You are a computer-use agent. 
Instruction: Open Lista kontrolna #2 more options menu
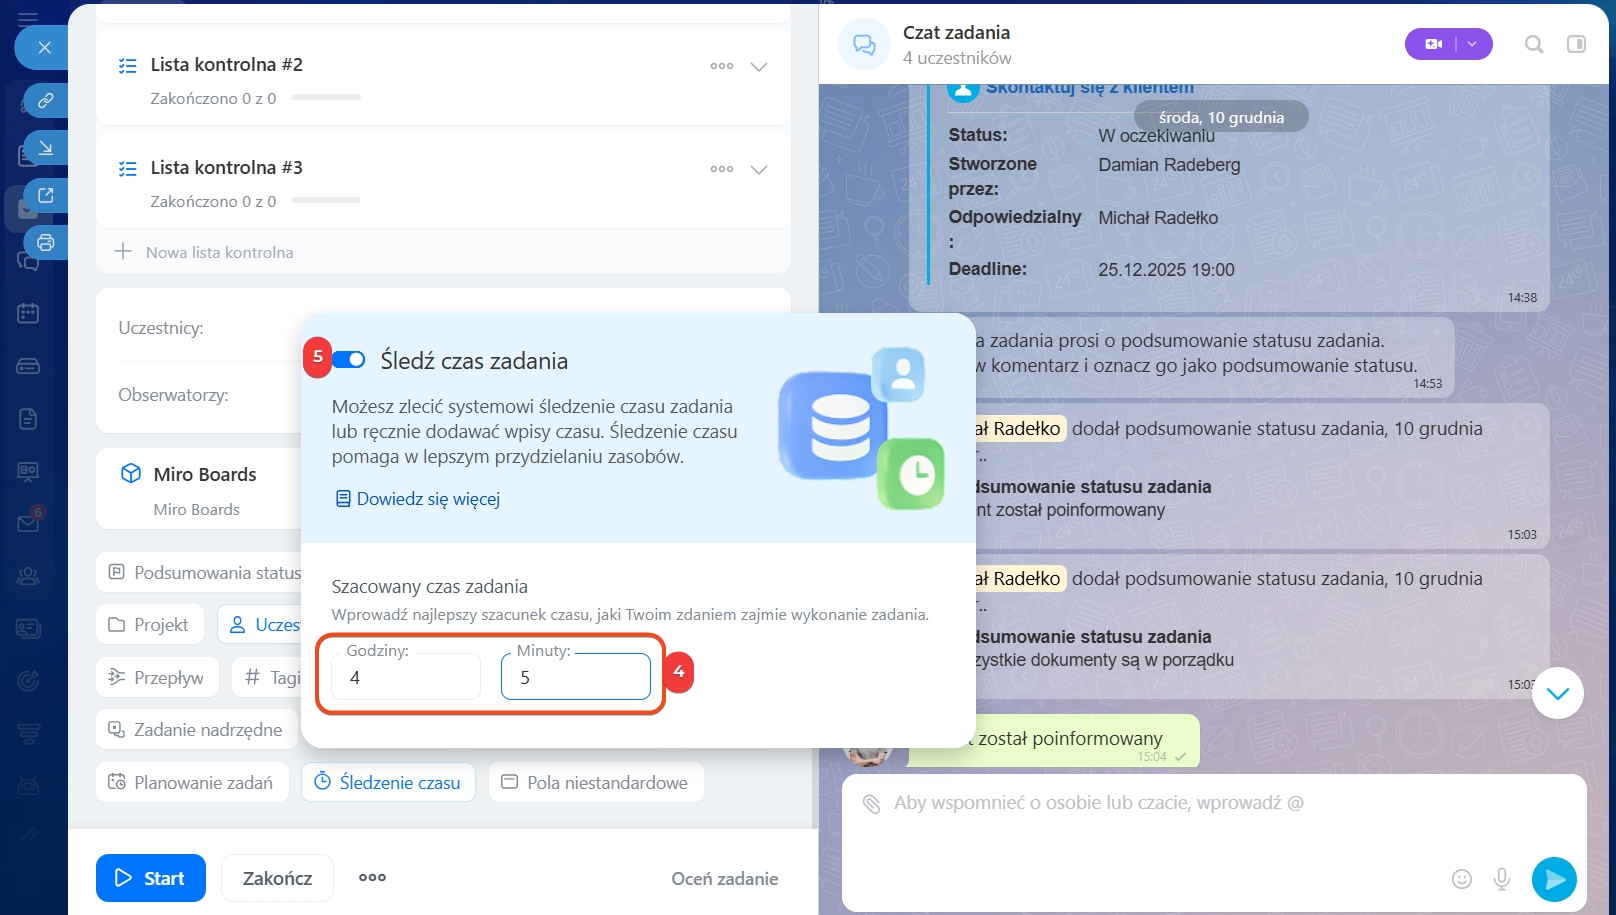coord(721,67)
